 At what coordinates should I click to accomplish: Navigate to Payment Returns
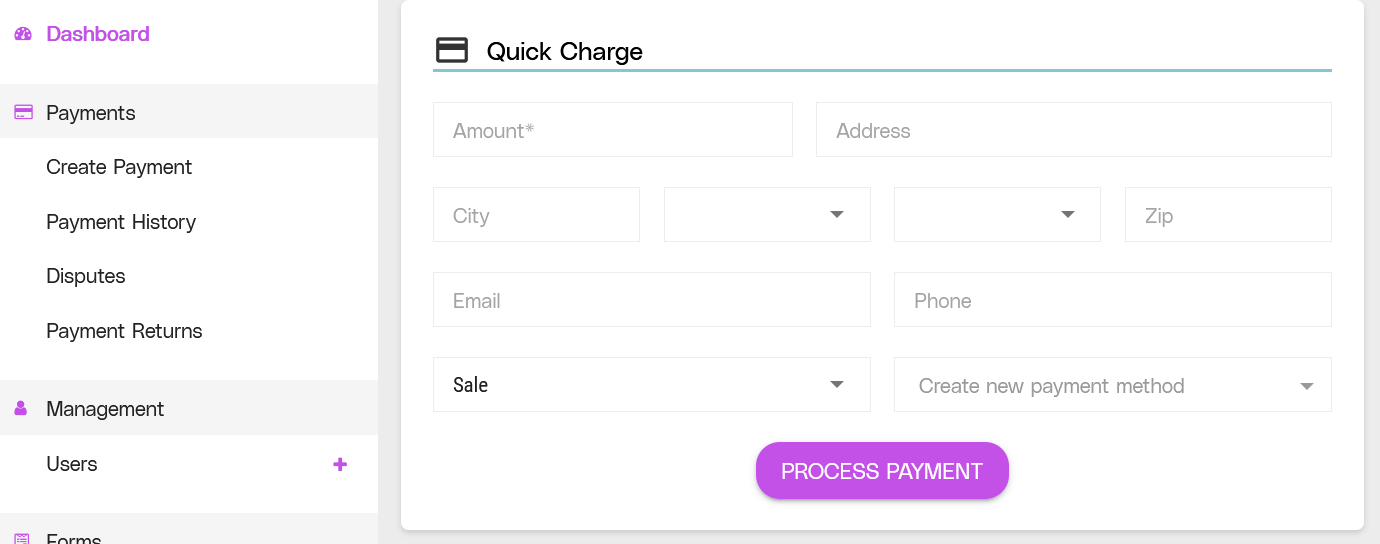coord(124,331)
